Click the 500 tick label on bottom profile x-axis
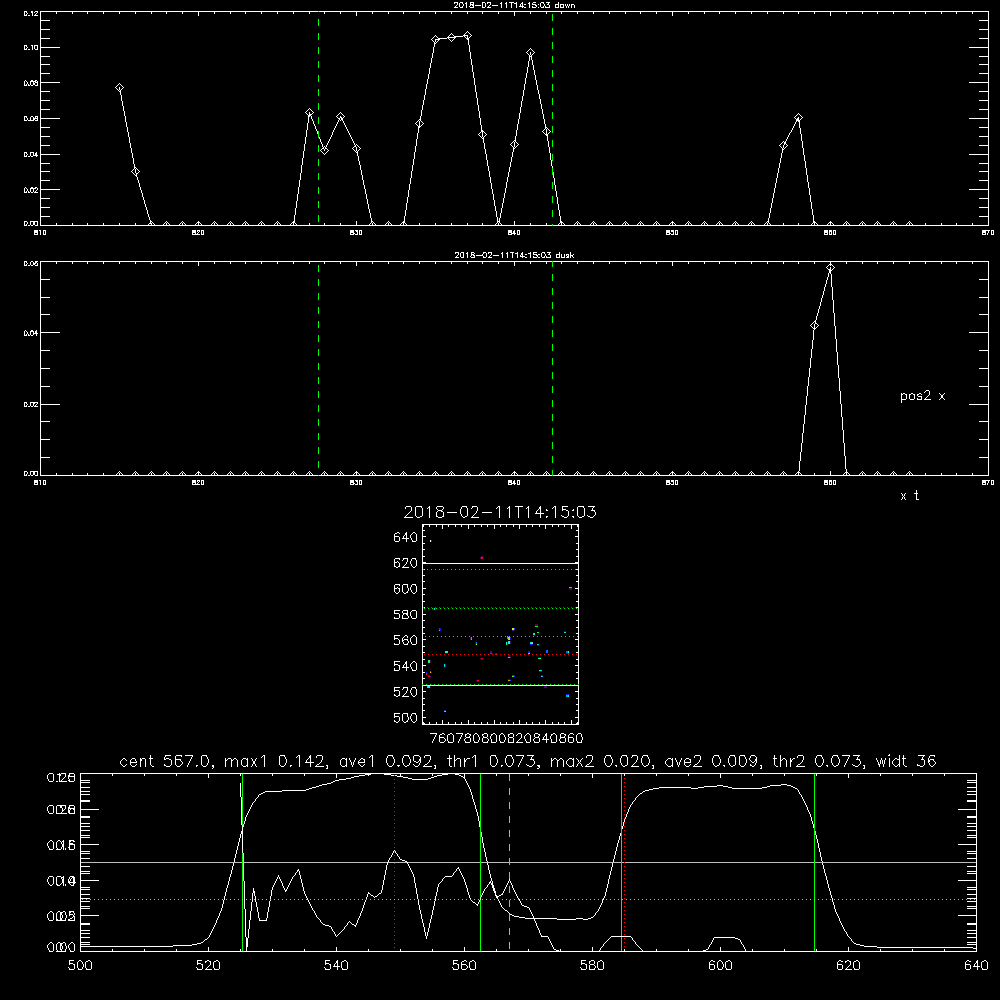The image size is (1000, 1000). 80,966
